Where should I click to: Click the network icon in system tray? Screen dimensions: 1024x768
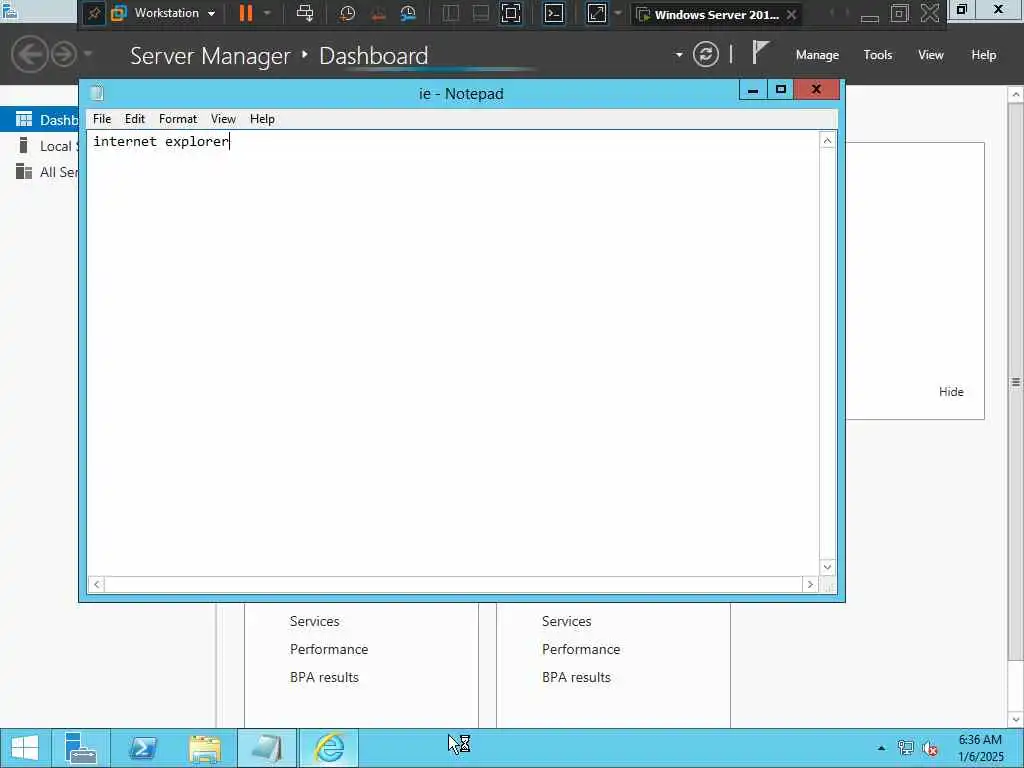point(905,748)
